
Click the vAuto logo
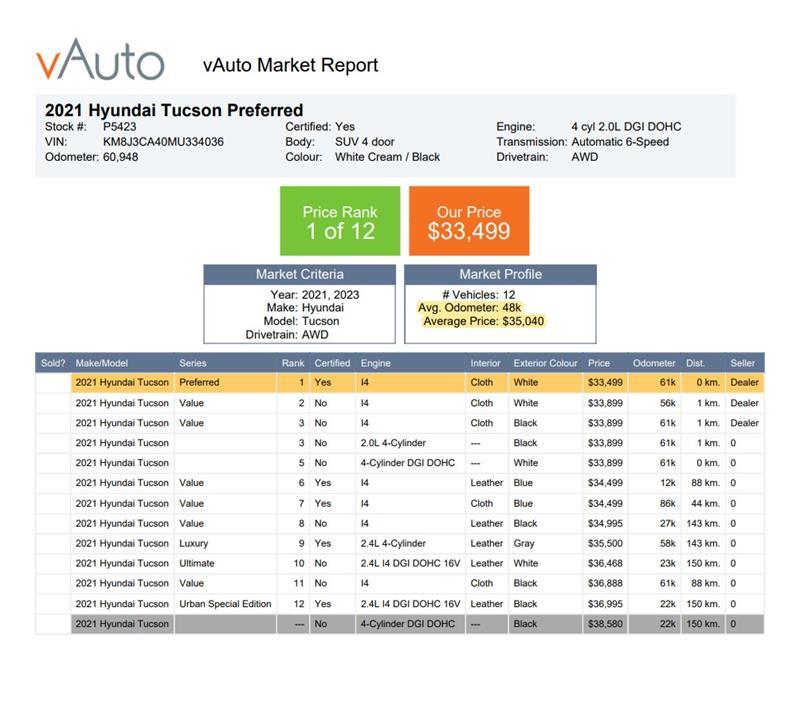[100, 59]
